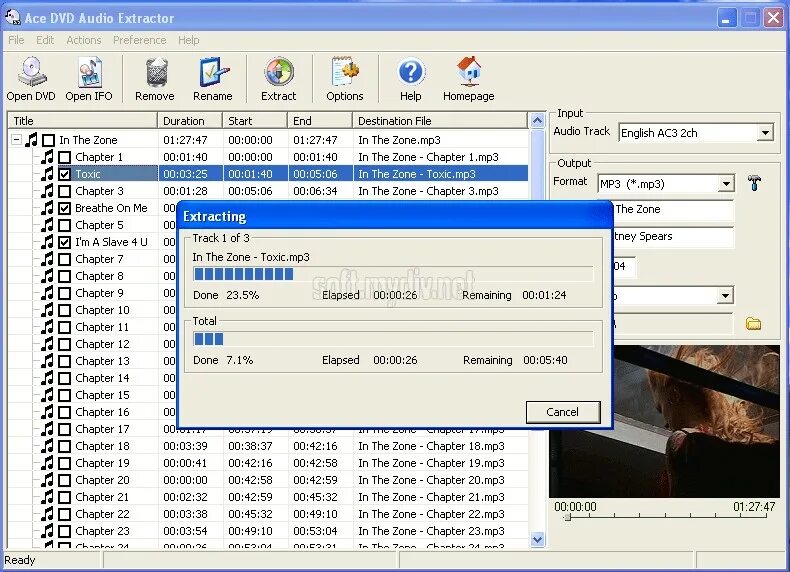
Task: Collapse the In The Zone tree node
Action: point(17,140)
